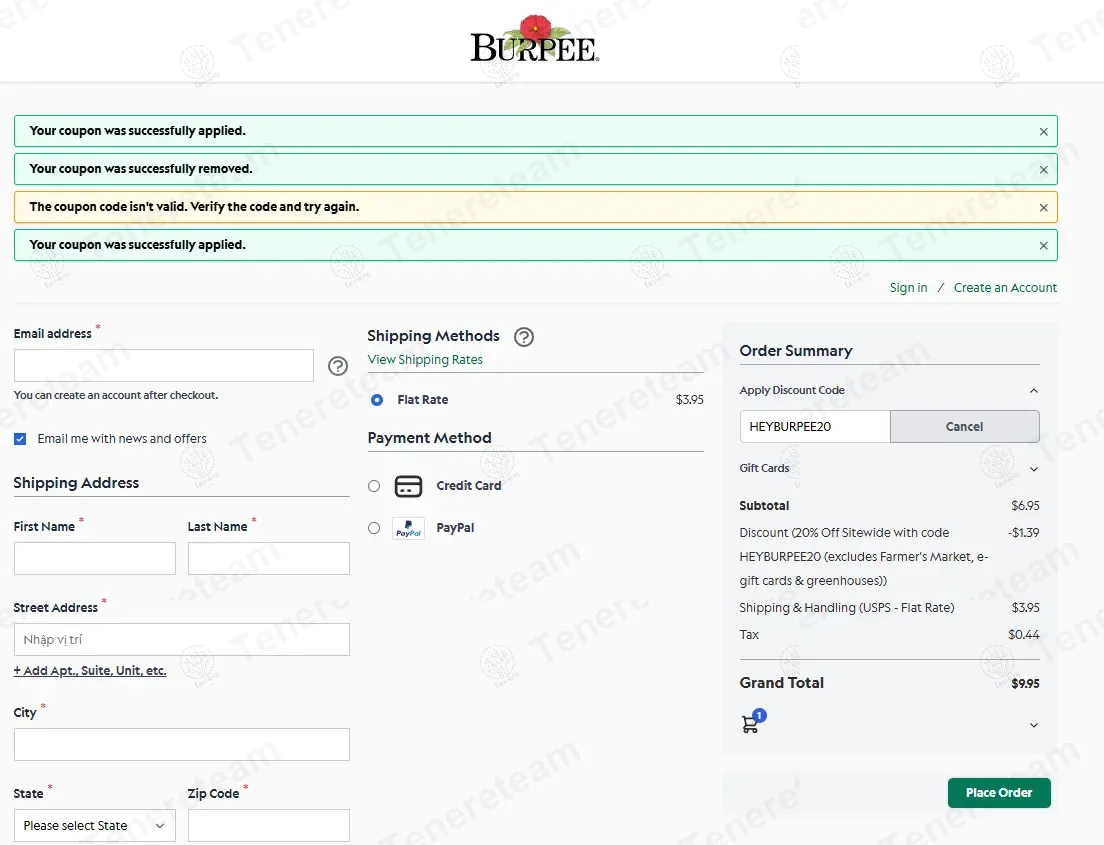This screenshot has width=1104, height=845.
Task: Click the Tax $0.44 value
Action: pos(1024,635)
